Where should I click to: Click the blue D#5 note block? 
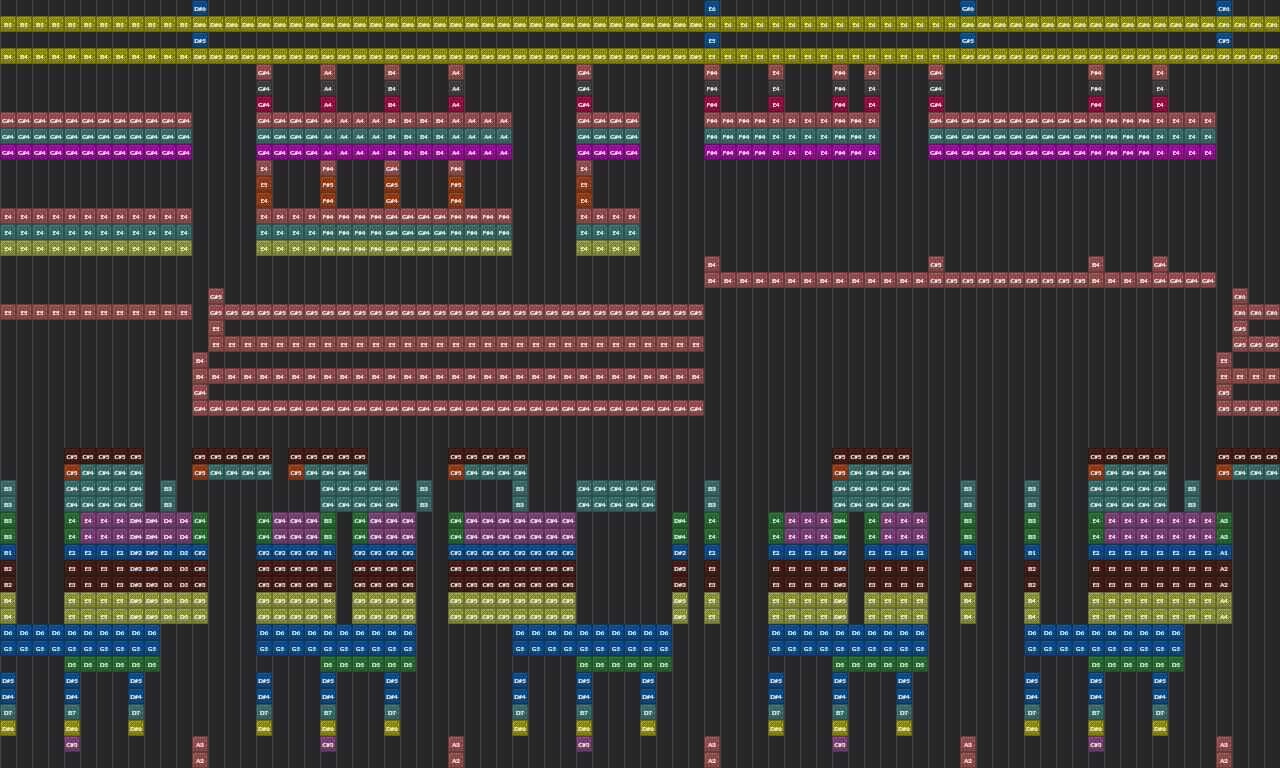[x=200, y=40]
